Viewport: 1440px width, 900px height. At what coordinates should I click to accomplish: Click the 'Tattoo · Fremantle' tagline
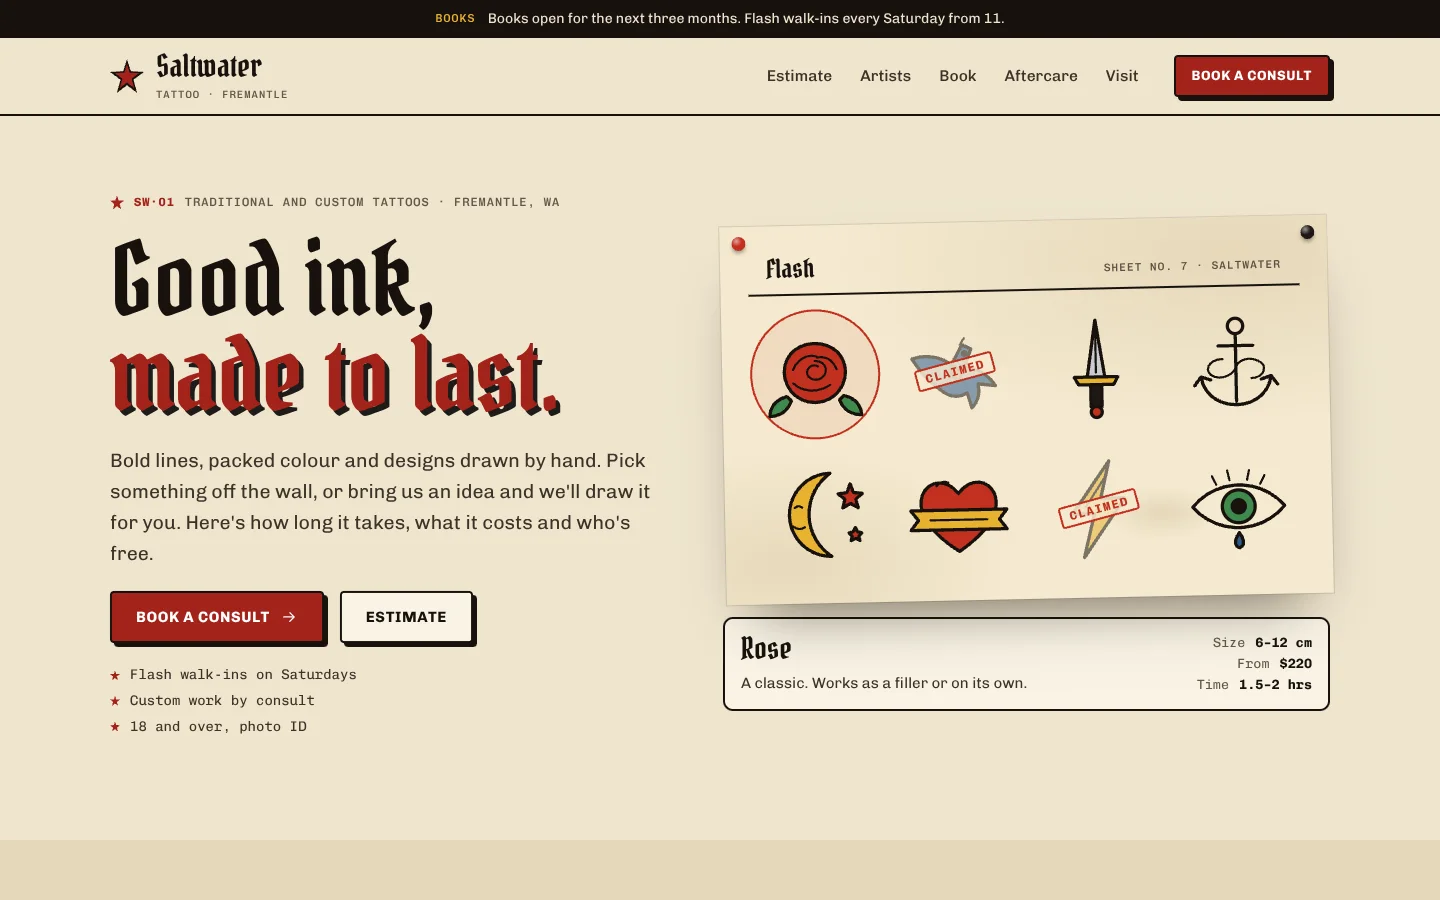[222, 95]
